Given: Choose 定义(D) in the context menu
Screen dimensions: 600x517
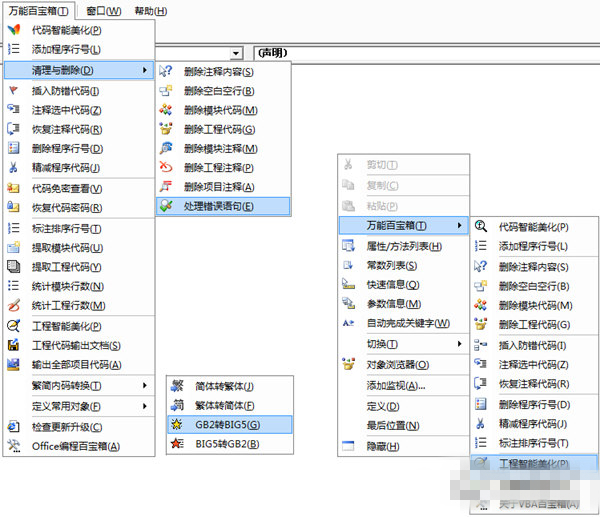Looking at the screenshot, I should click(x=404, y=406).
